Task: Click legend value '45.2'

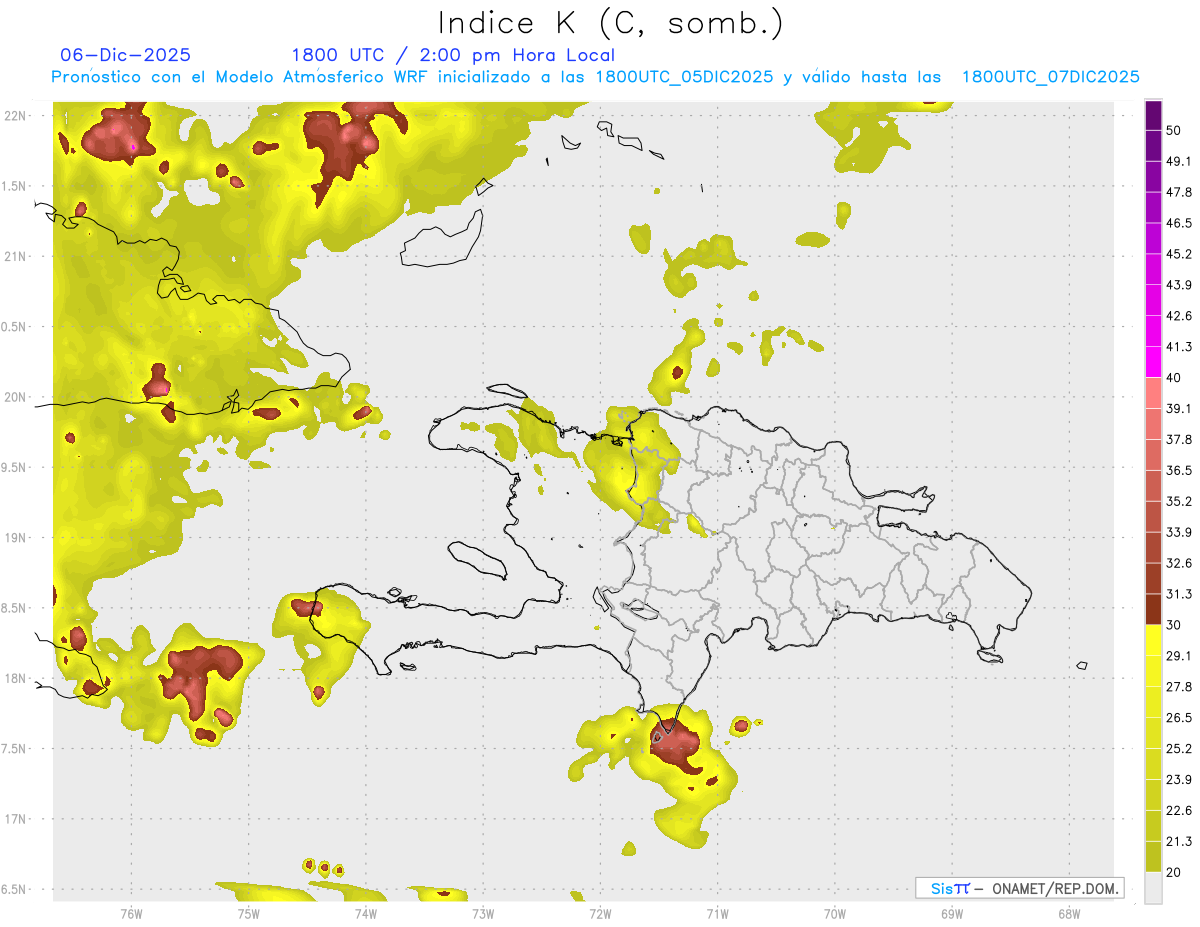Action: click(x=1179, y=254)
